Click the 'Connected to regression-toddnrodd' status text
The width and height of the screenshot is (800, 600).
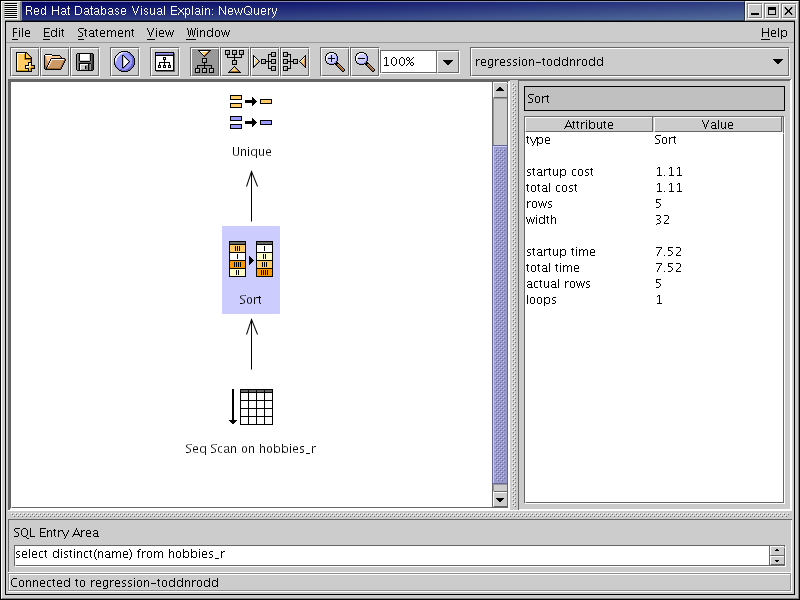[x=114, y=583]
